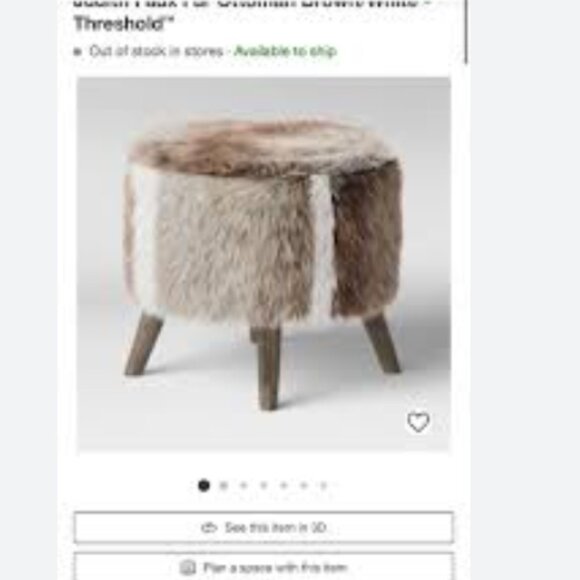Screen dimensions: 580x580
Task: Click Plan a space with this item
Action: (264, 566)
